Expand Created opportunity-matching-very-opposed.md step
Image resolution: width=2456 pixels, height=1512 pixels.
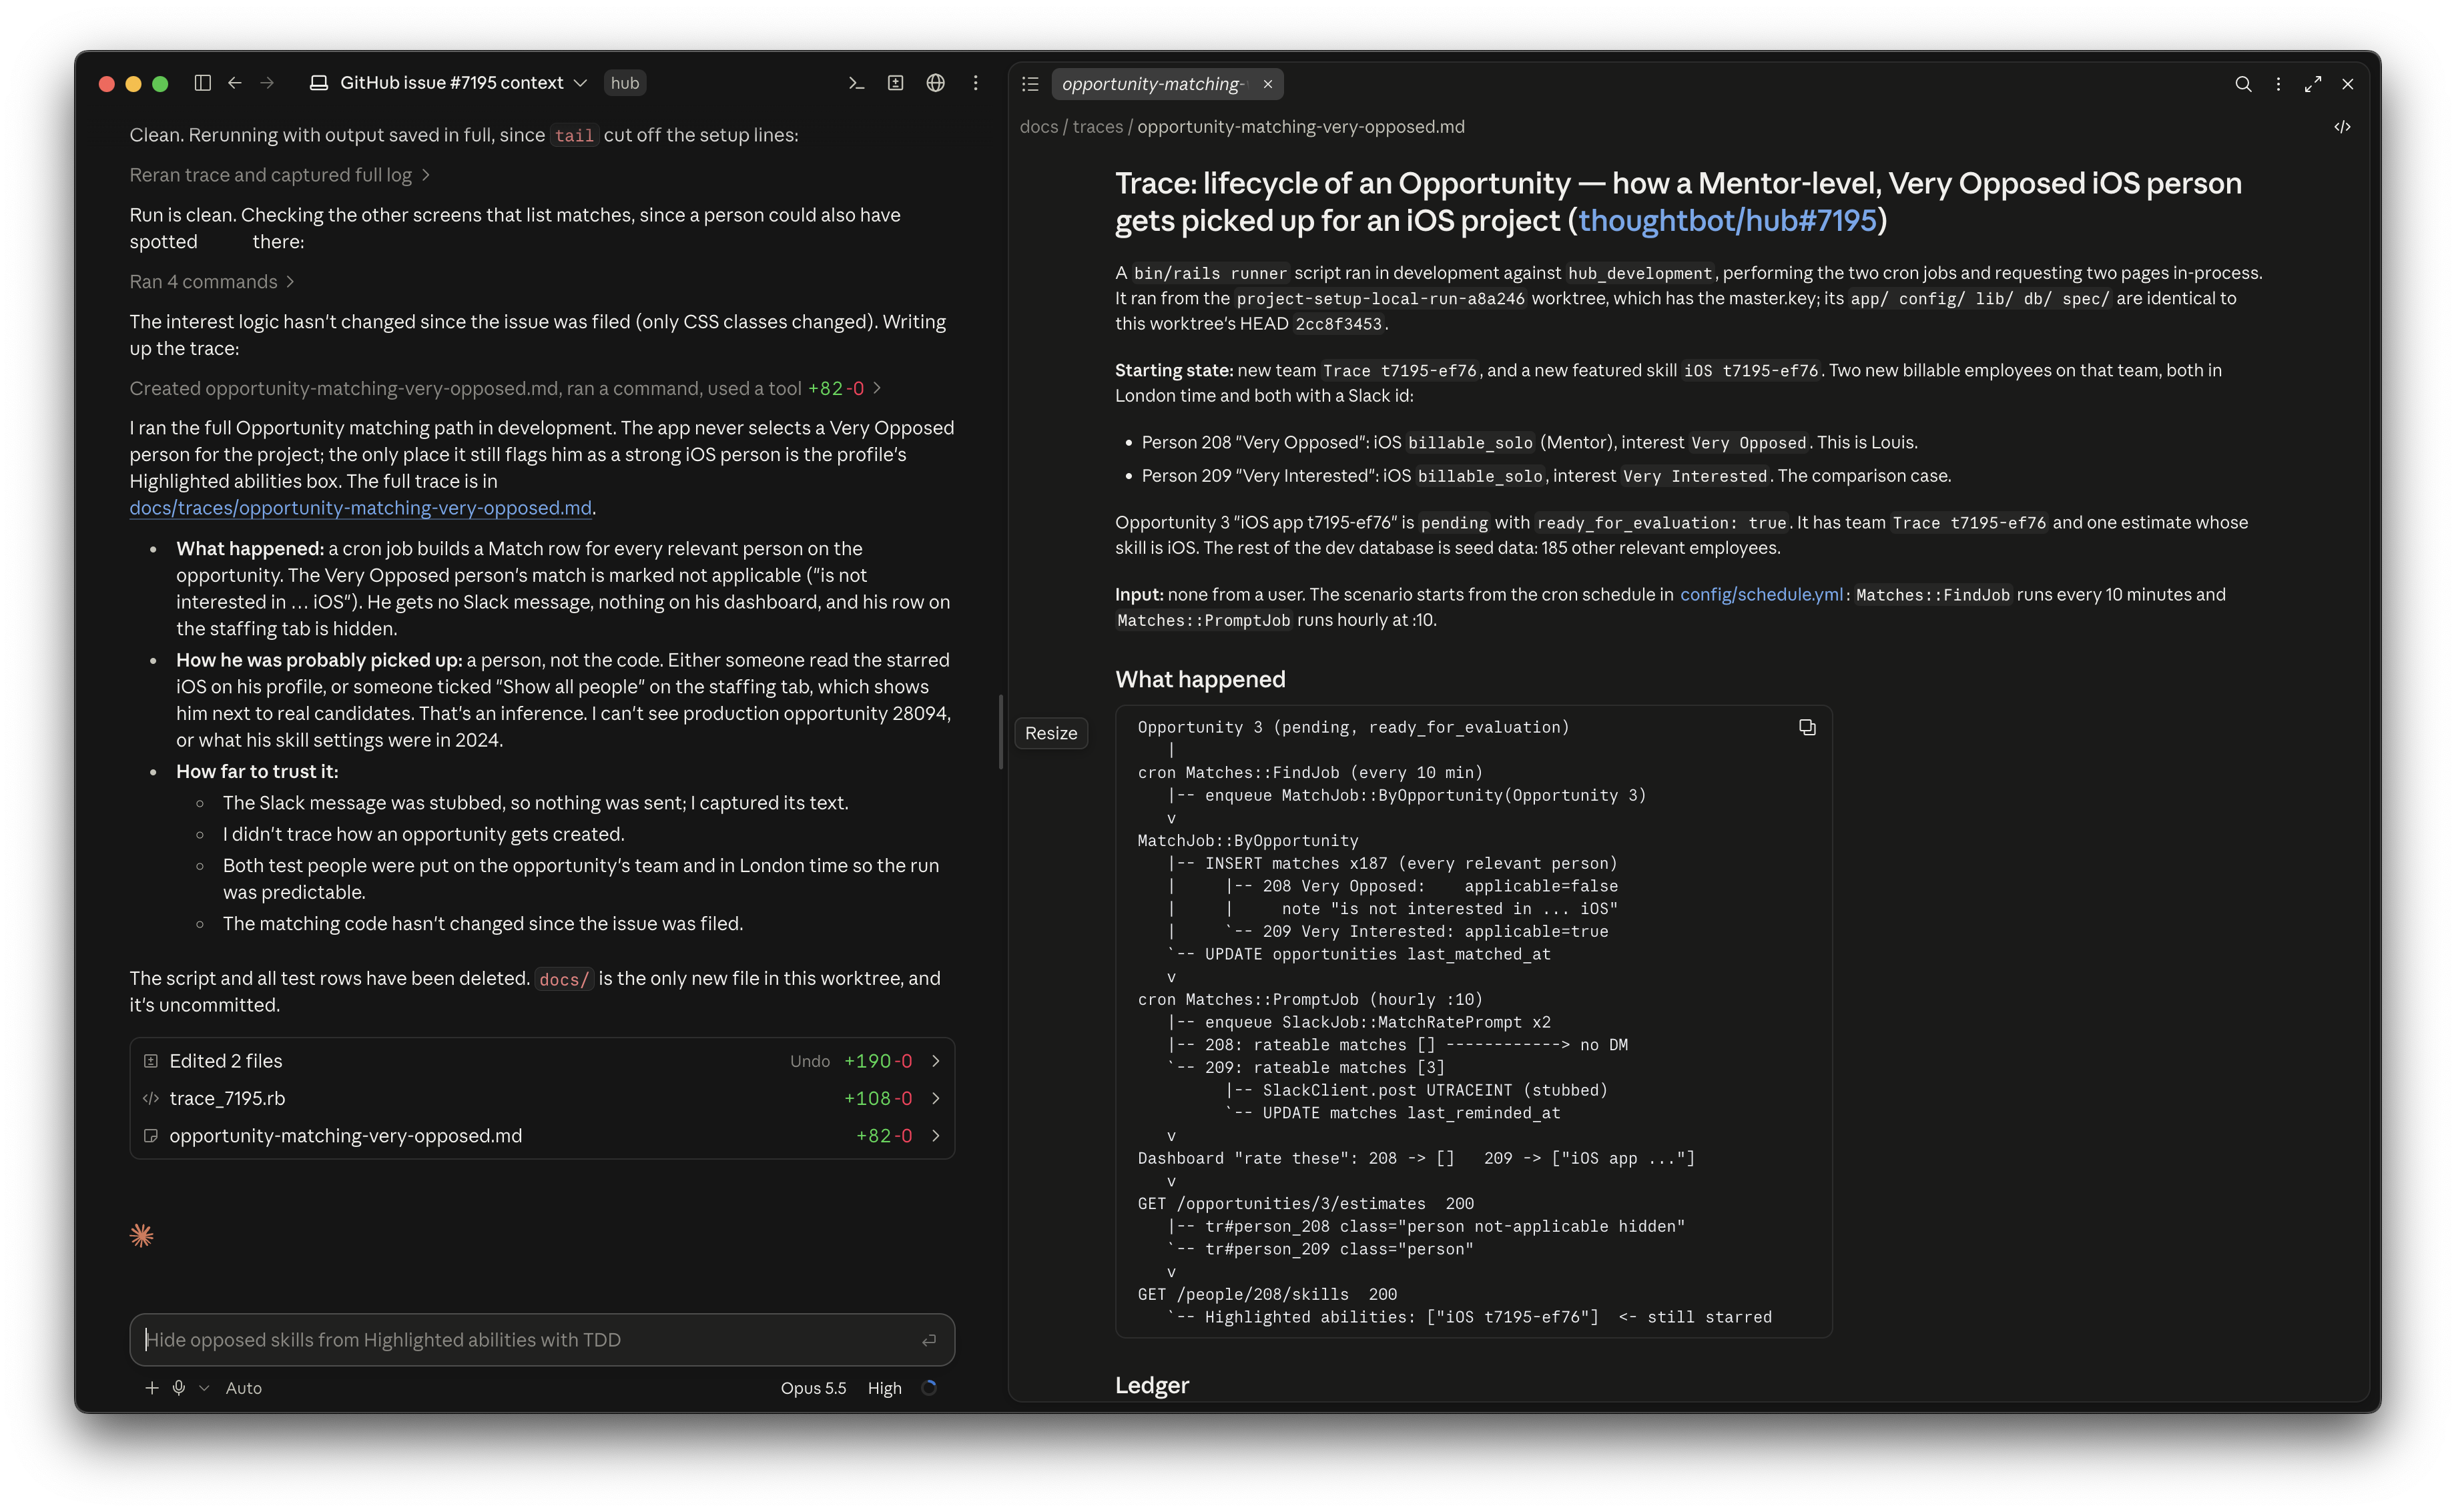(505, 388)
